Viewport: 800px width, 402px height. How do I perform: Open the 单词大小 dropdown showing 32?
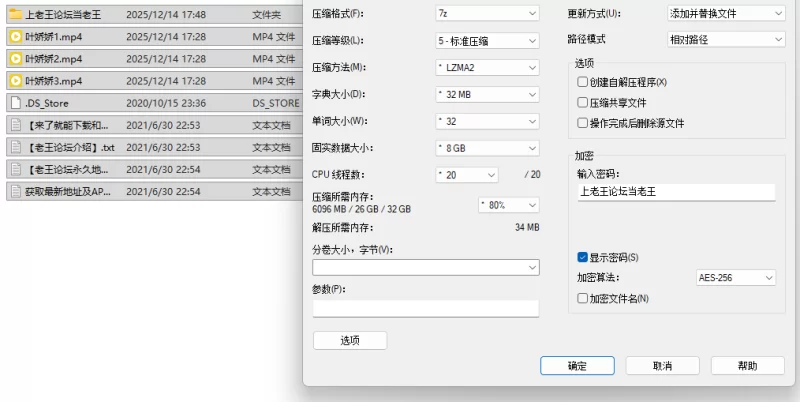pos(487,121)
